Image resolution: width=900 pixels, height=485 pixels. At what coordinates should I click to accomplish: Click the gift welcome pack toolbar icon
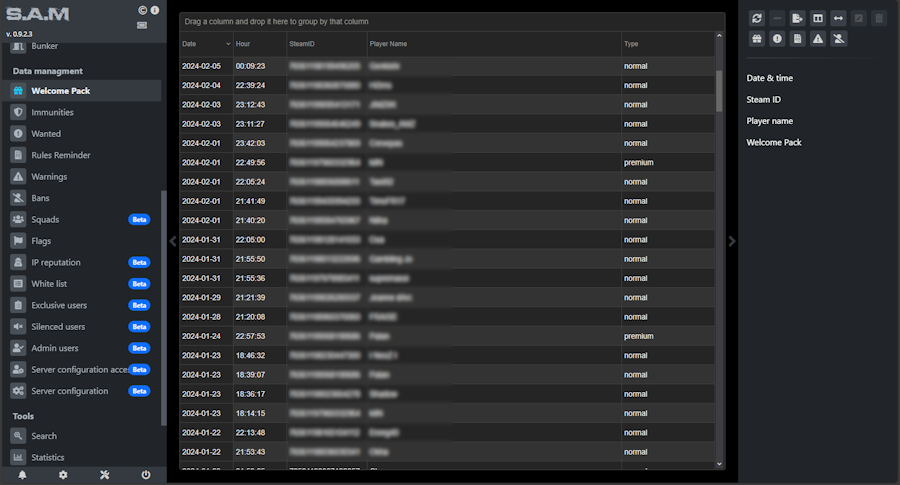point(757,39)
